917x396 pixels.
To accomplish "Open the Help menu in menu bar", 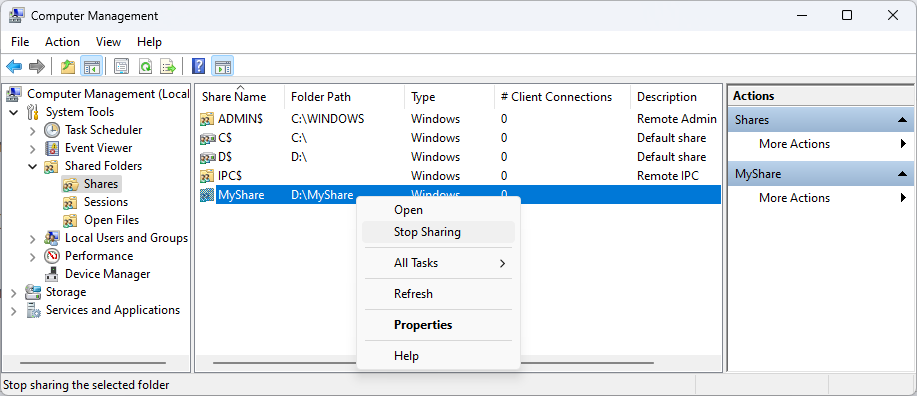I will (149, 42).
